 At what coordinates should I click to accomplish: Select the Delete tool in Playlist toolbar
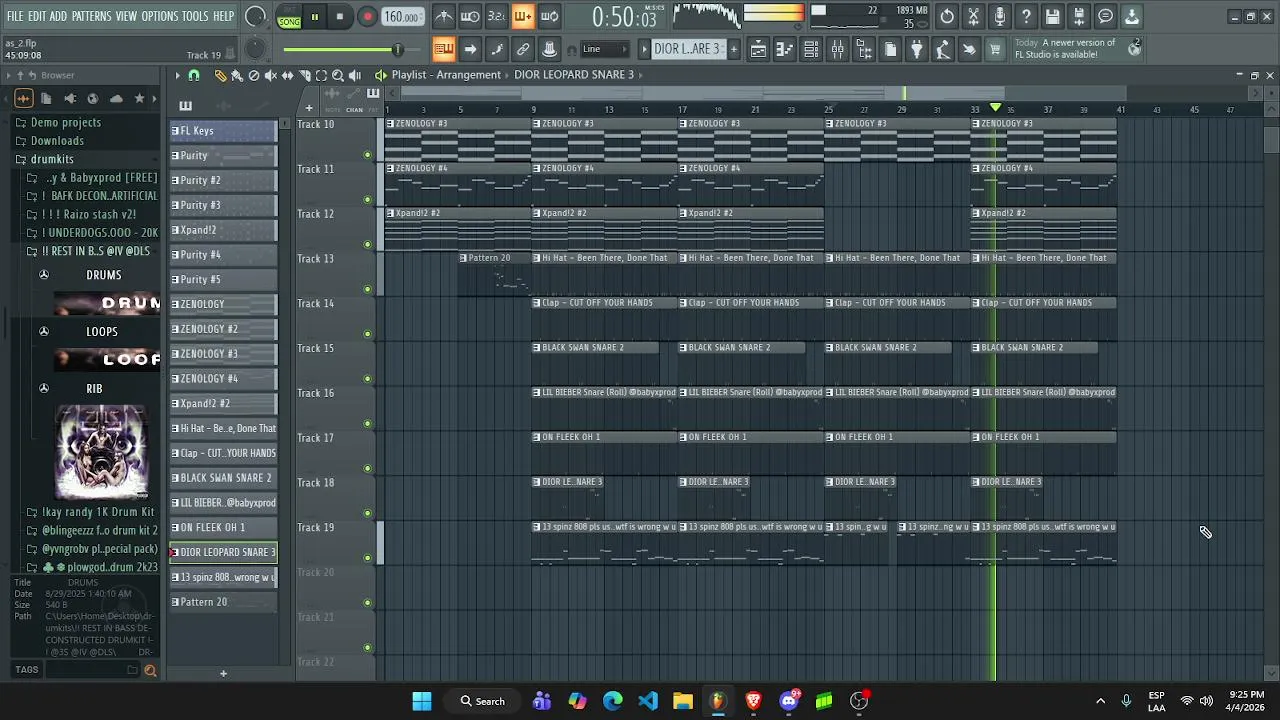tap(254, 75)
